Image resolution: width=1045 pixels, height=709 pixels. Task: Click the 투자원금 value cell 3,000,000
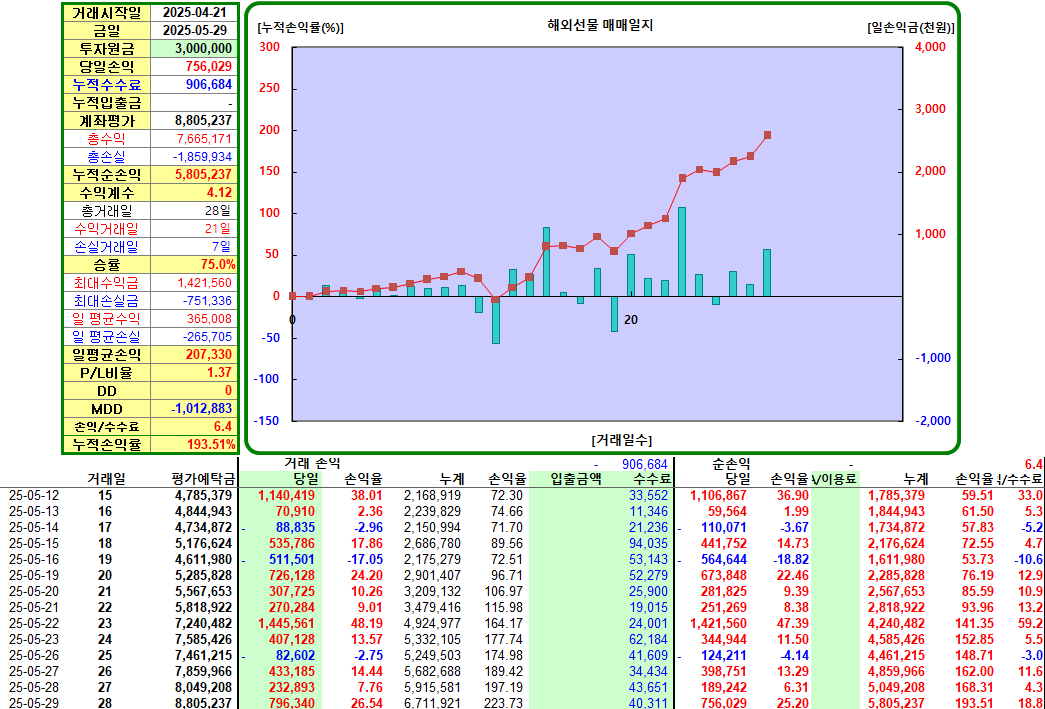point(193,48)
